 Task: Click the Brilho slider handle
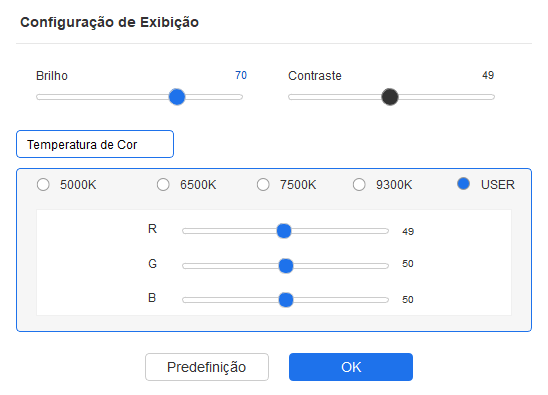pyautogui.click(x=177, y=97)
